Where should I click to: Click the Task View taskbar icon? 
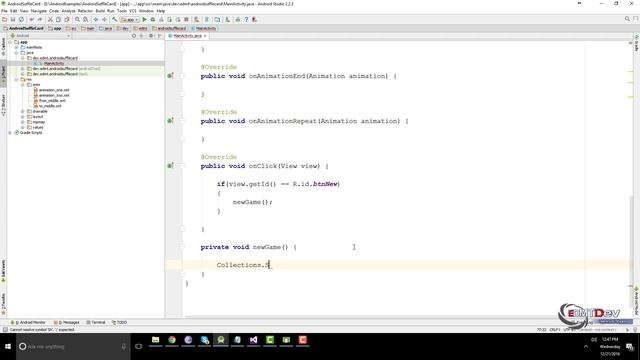coord(139,347)
